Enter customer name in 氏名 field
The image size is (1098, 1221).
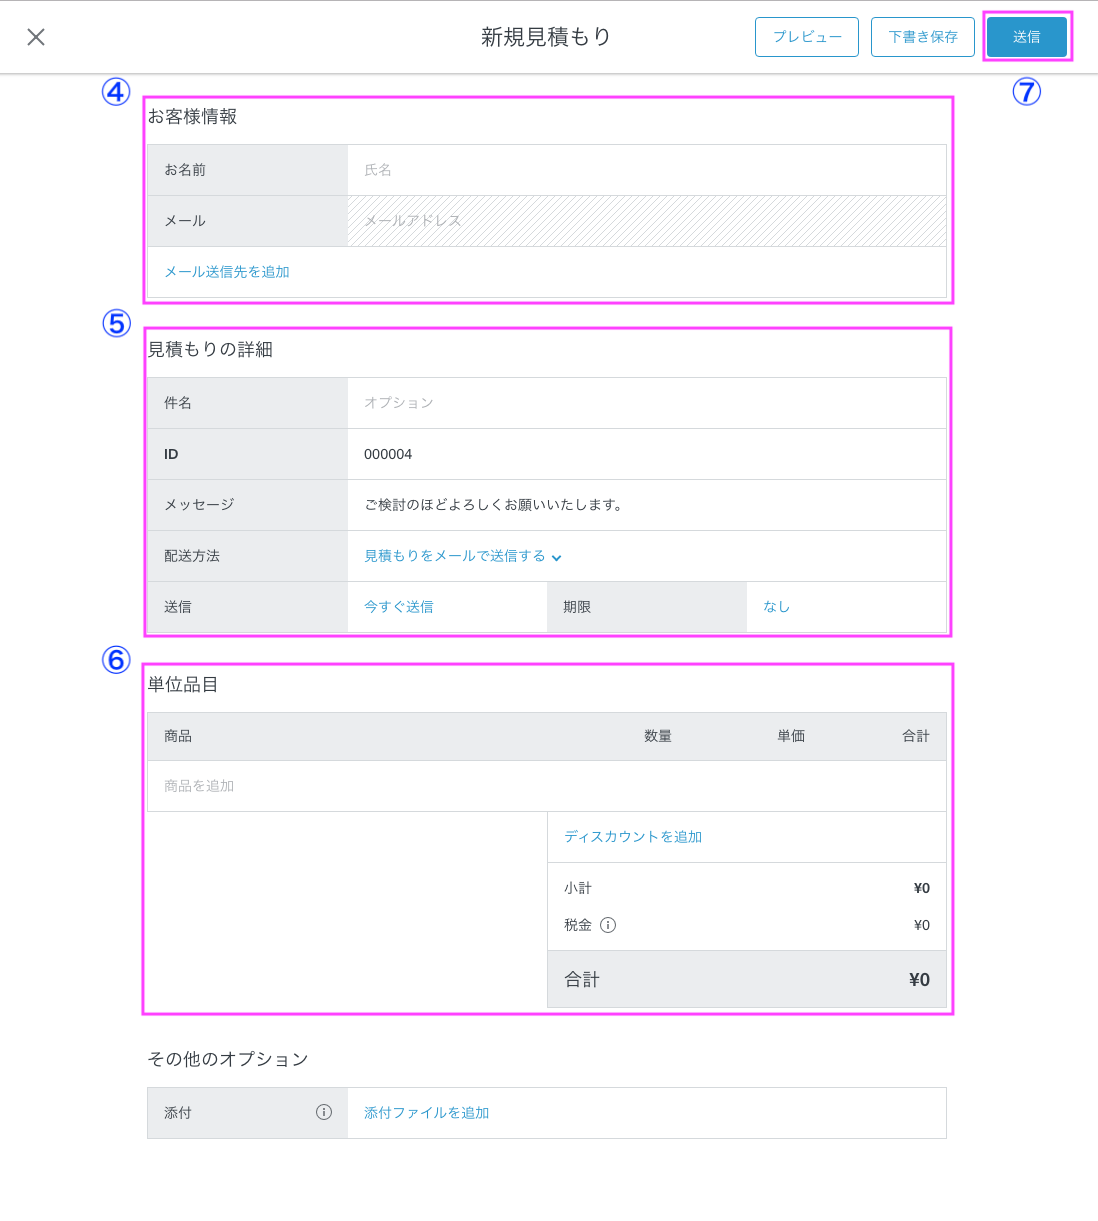pyautogui.click(x=645, y=170)
